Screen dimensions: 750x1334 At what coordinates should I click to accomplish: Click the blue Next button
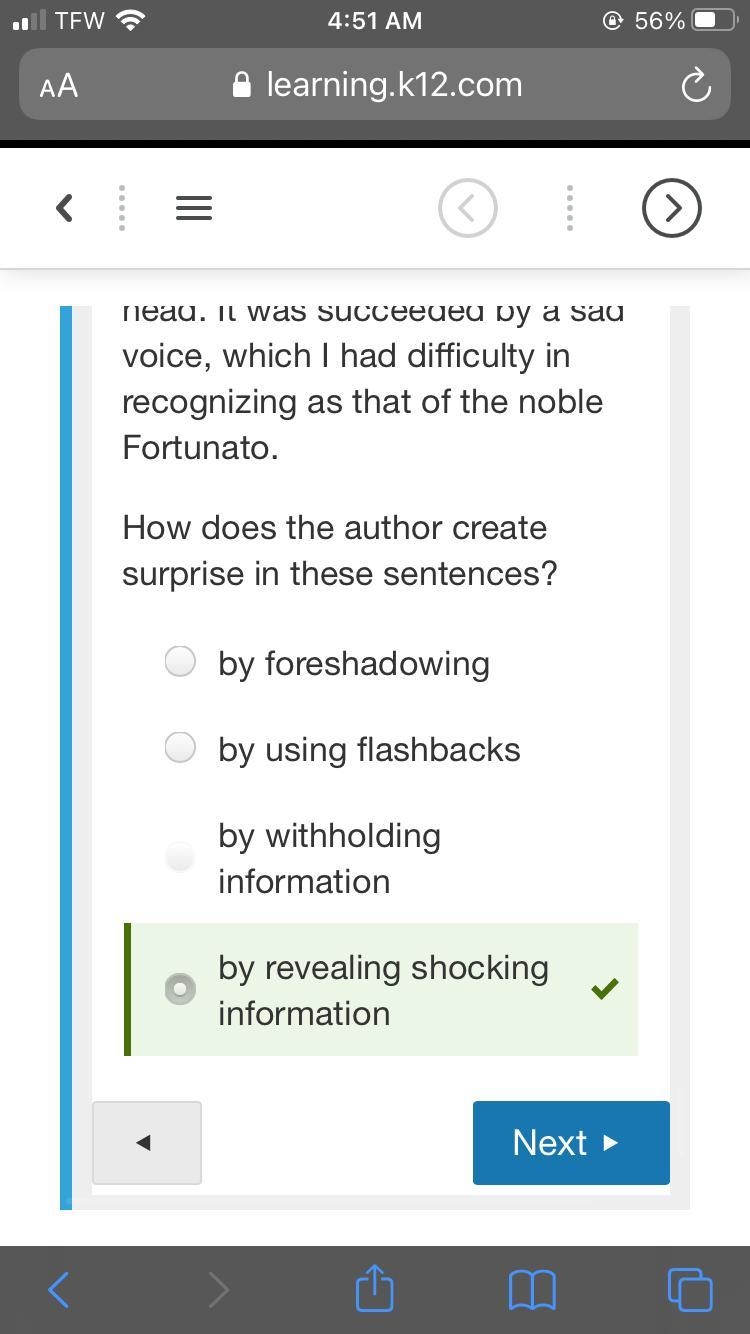[x=571, y=1143]
